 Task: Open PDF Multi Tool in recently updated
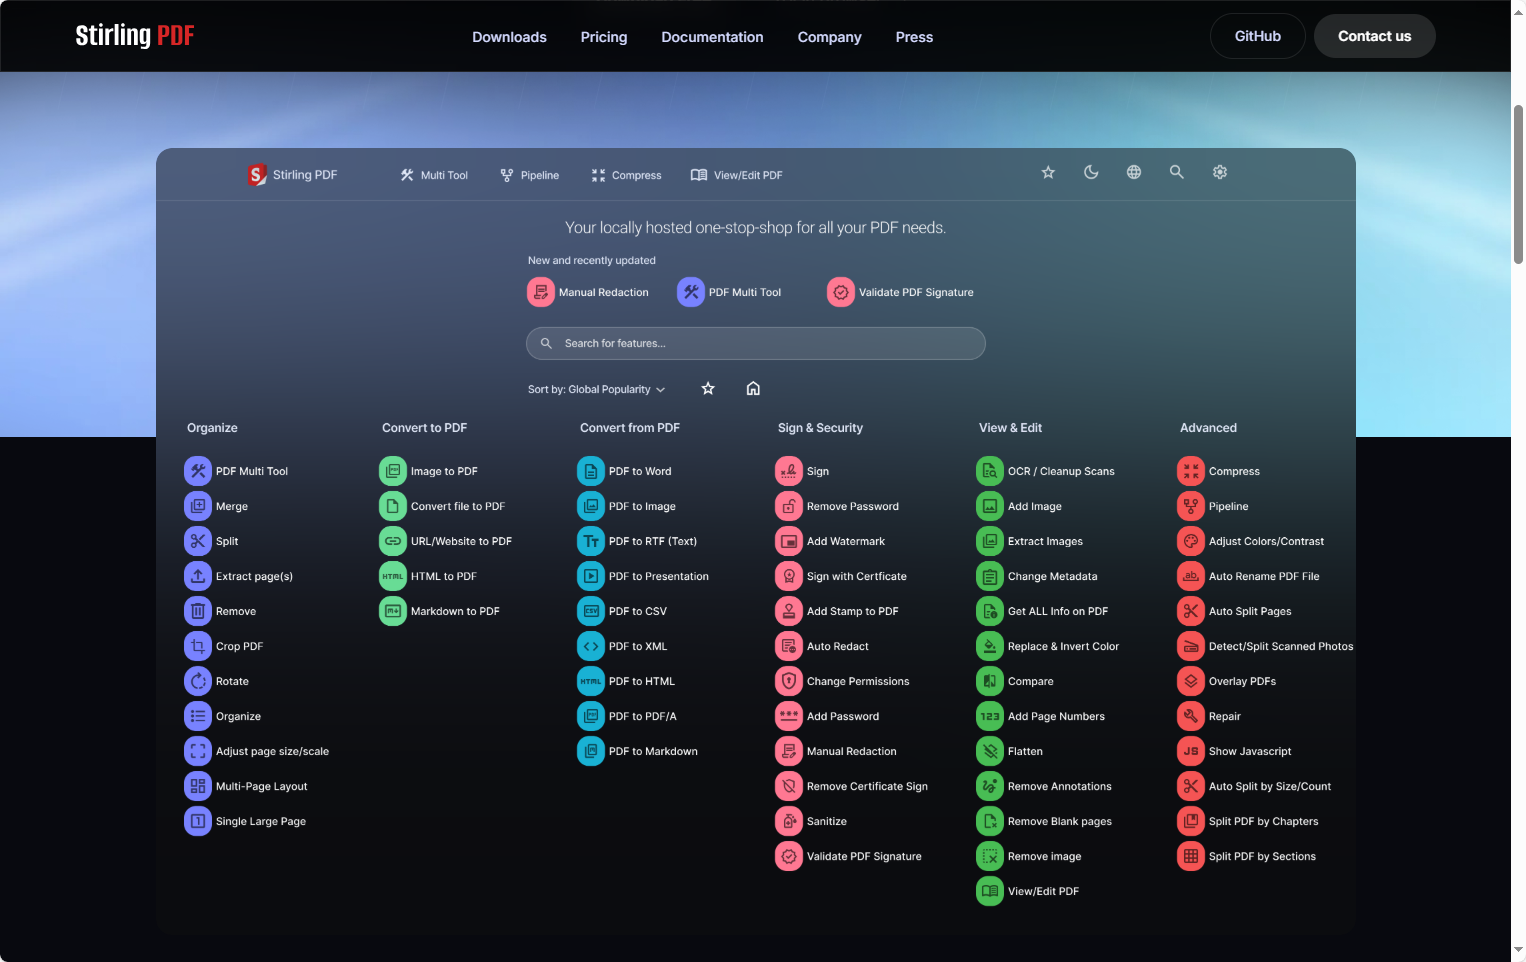tap(729, 292)
